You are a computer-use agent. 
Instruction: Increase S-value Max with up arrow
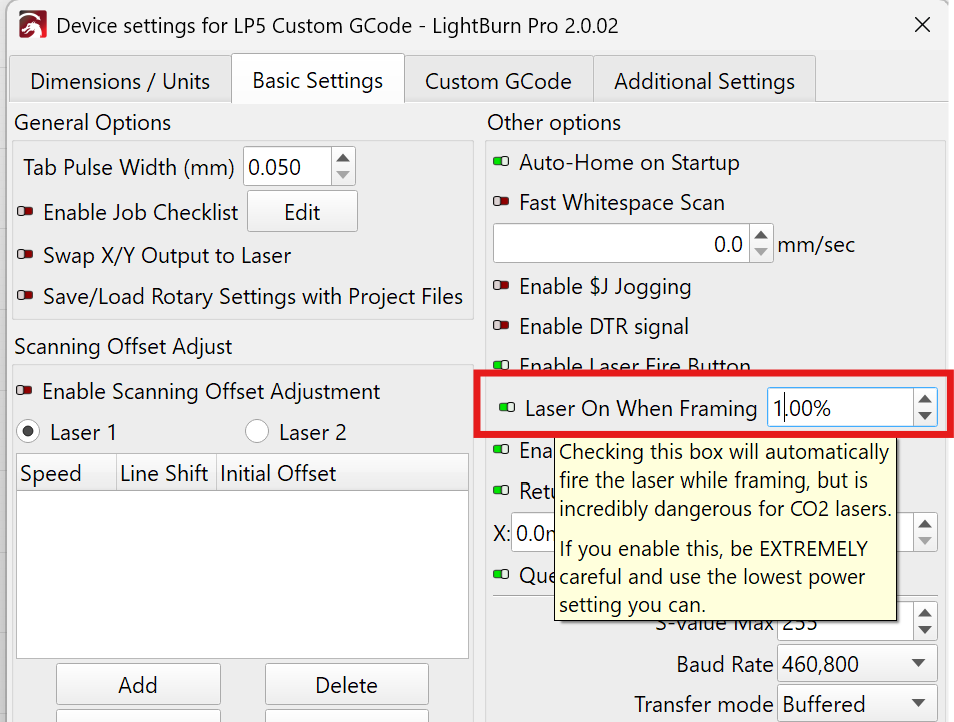(x=925, y=613)
